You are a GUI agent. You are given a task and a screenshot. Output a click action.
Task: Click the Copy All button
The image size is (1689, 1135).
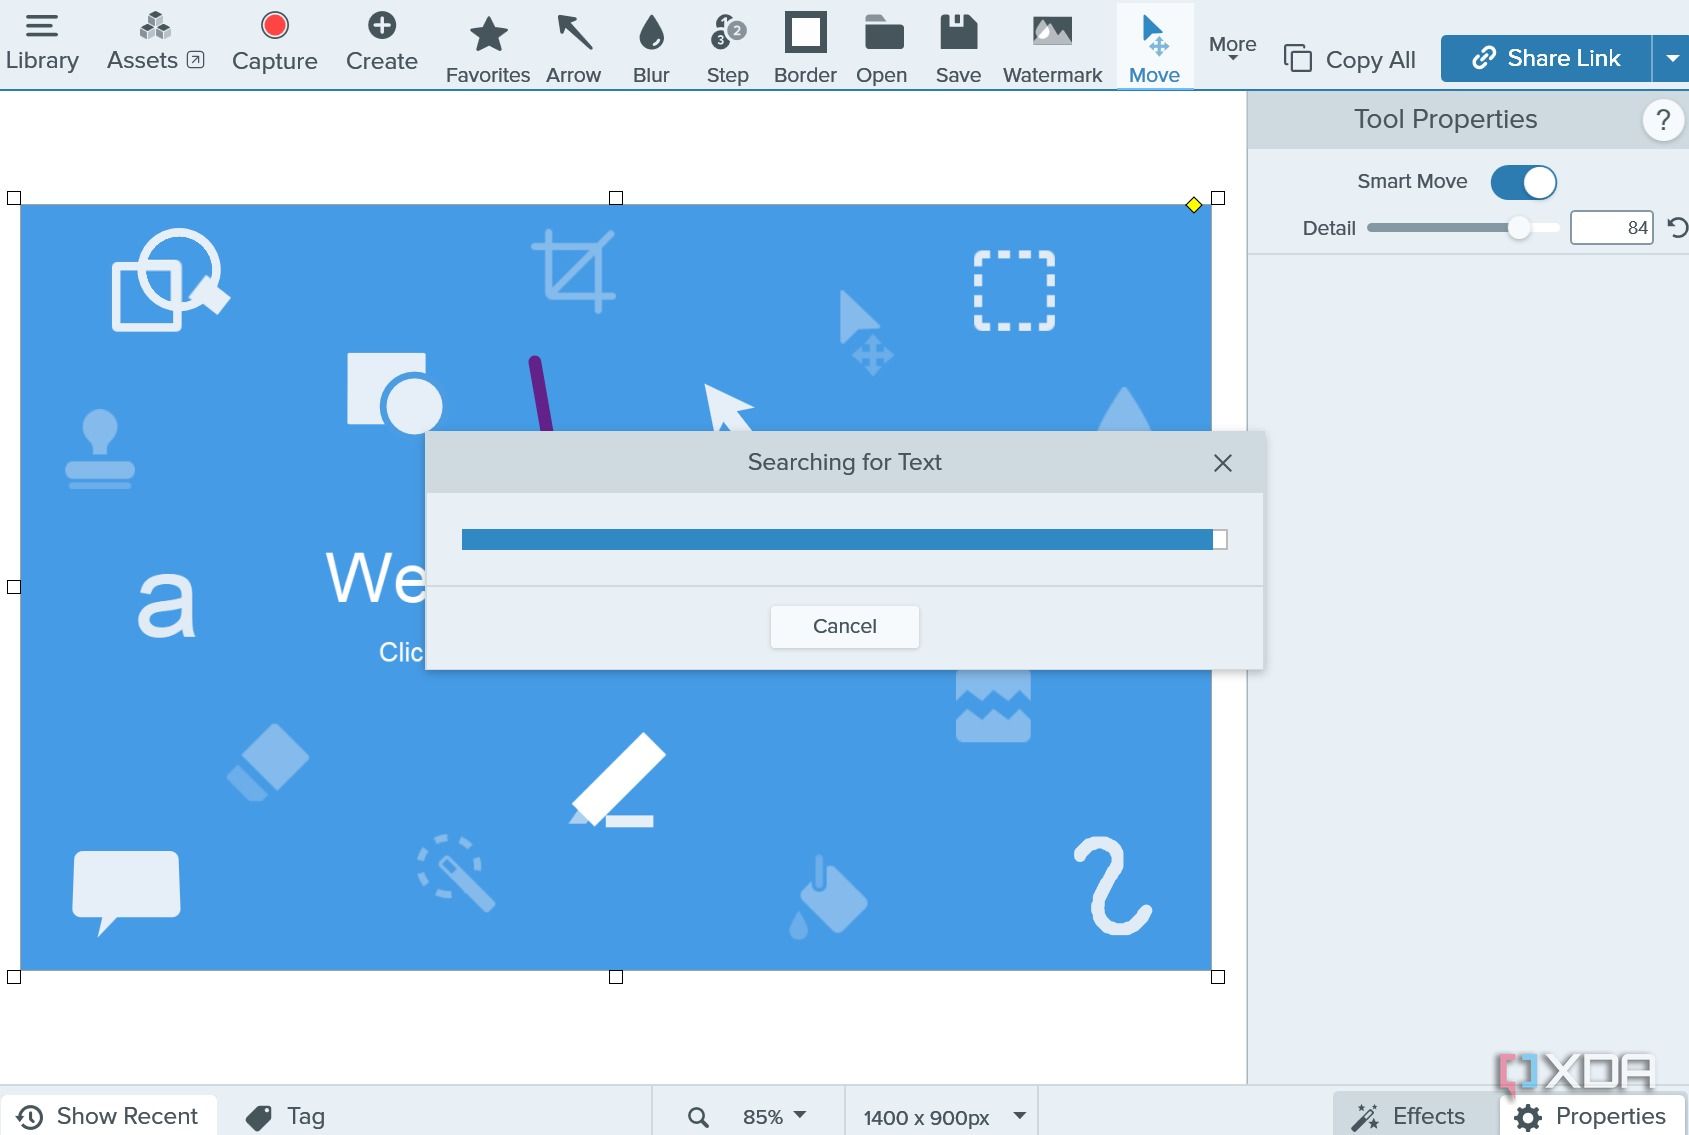click(x=1348, y=58)
